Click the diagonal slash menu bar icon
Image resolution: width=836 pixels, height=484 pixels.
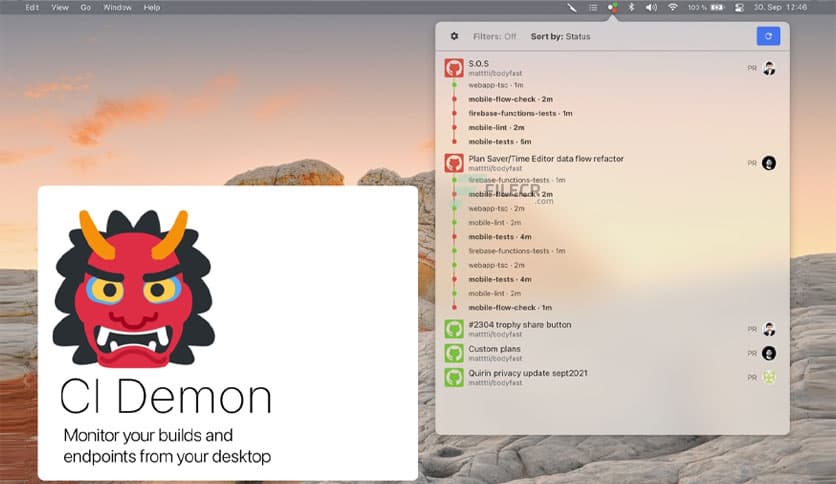tap(572, 7)
